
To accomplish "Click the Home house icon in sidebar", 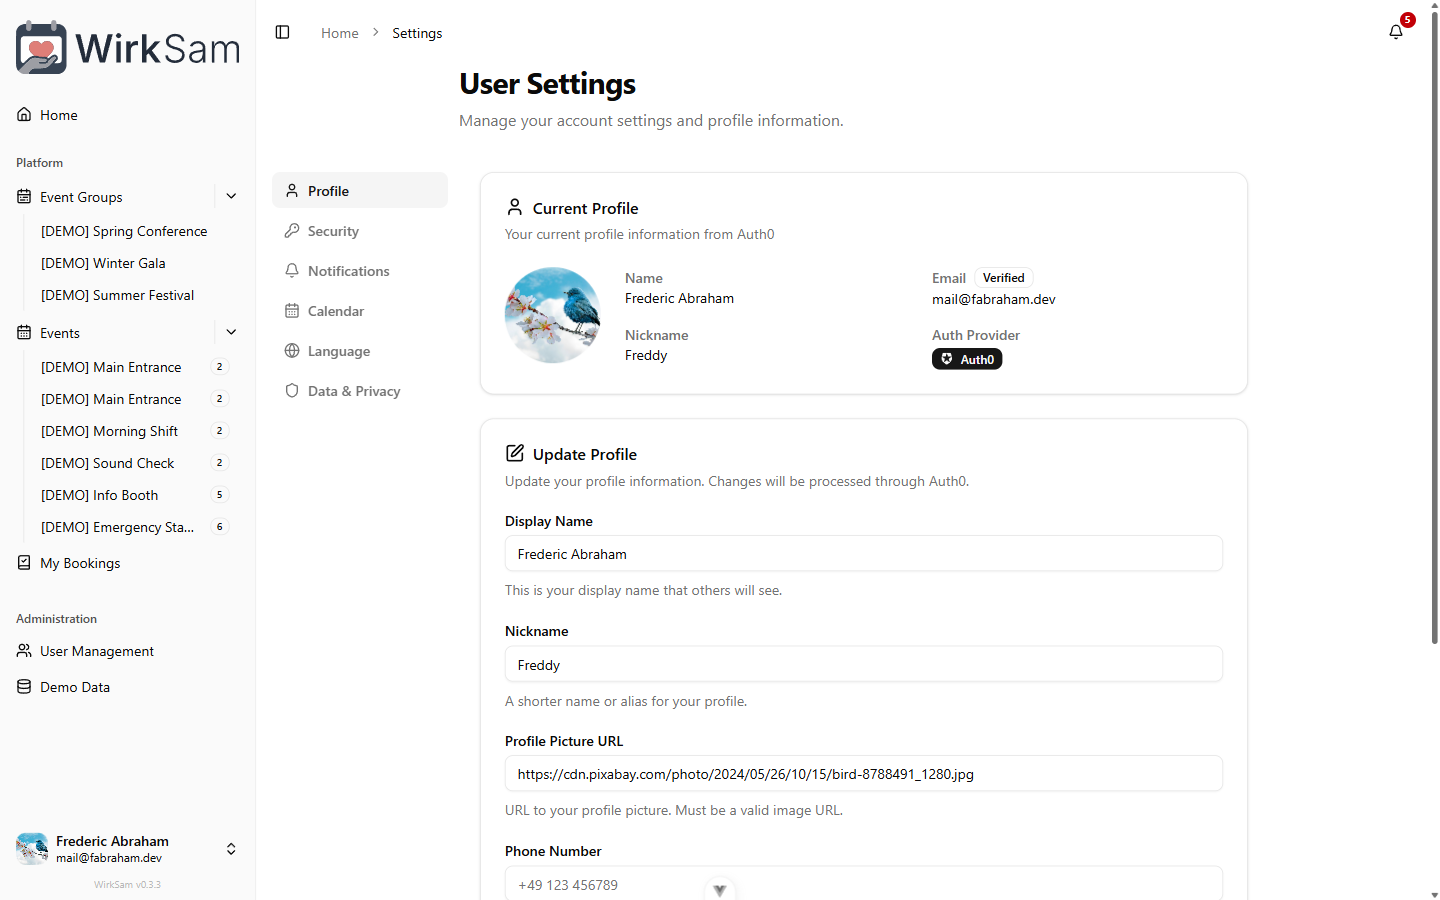I will pyautogui.click(x=24, y=115).
